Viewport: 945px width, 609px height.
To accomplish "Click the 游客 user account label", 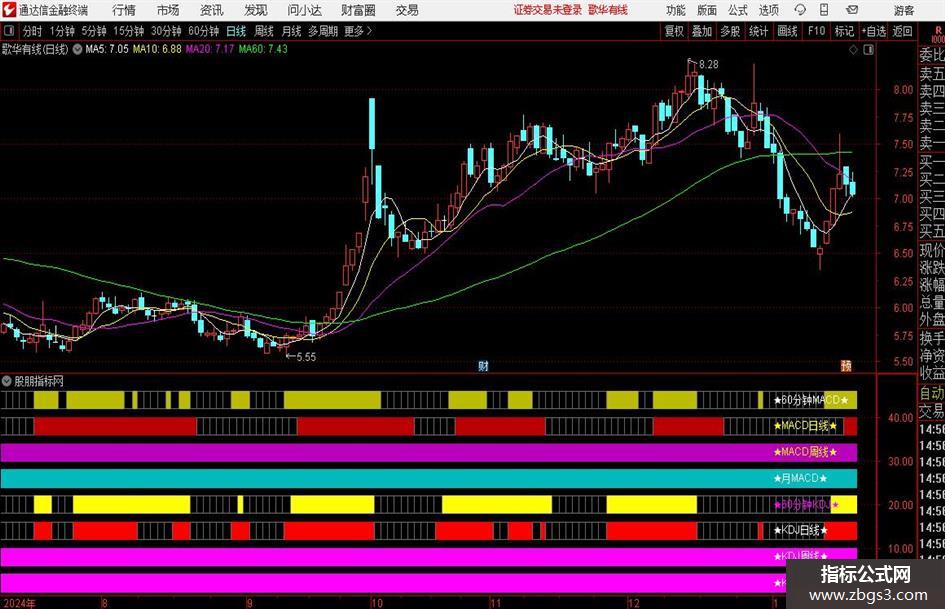I will (903, 10).
